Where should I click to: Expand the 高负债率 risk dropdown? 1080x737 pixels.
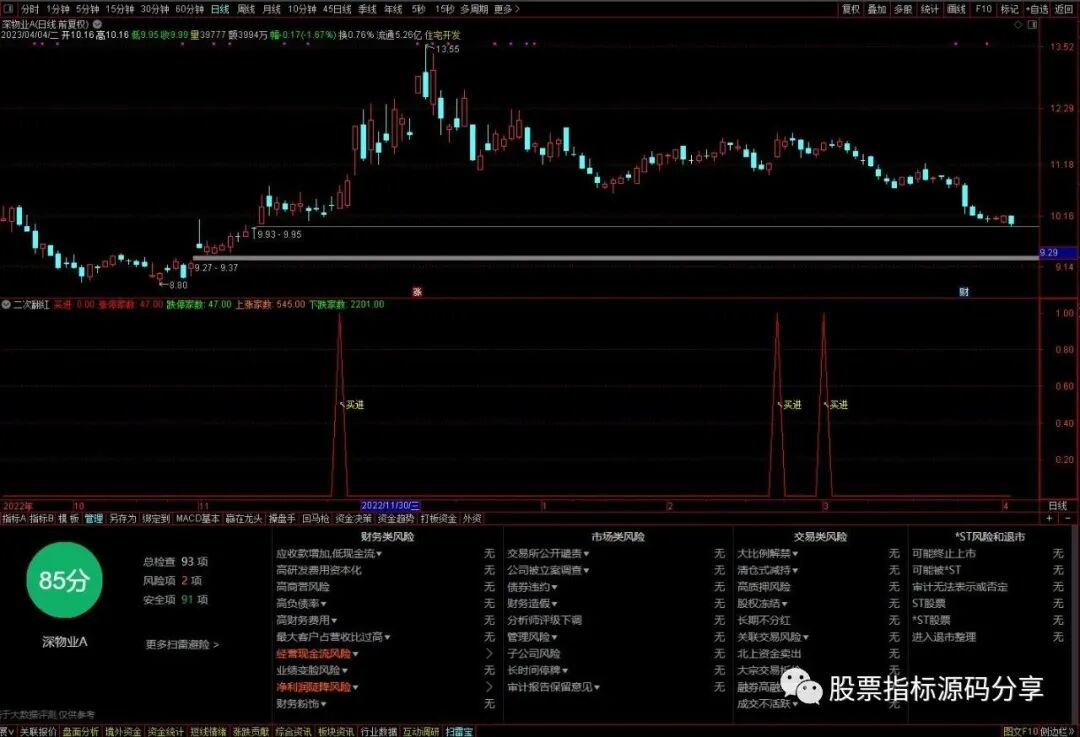302,603
